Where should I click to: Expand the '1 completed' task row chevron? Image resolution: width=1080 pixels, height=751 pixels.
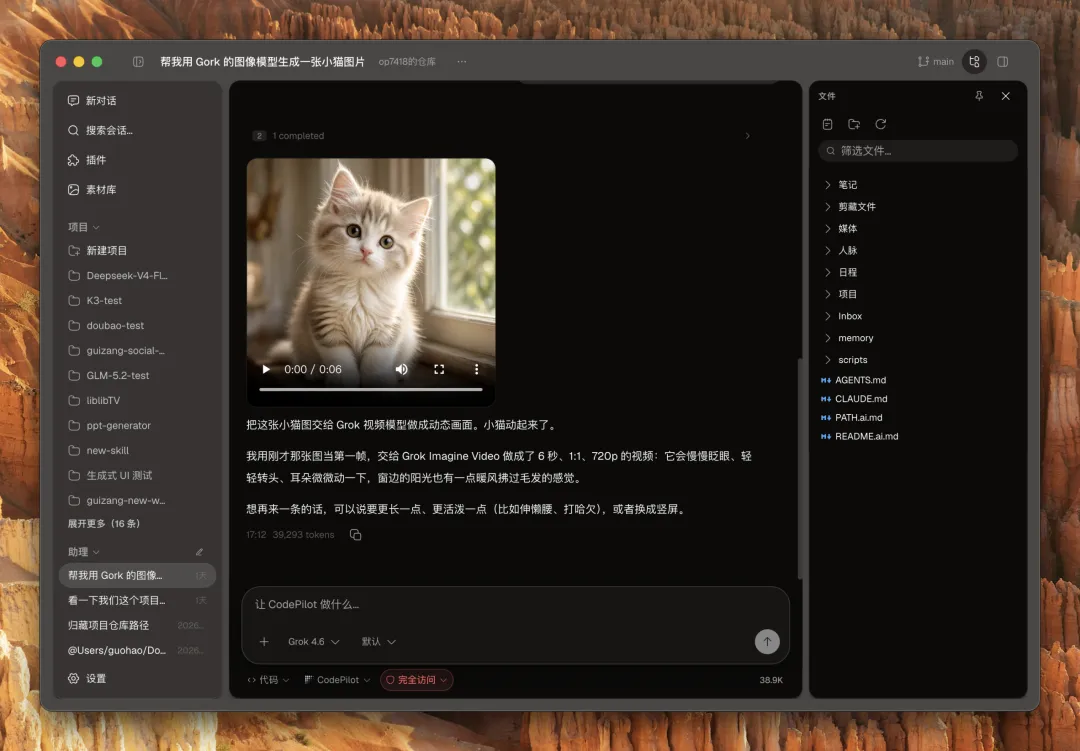coord(747,136)
